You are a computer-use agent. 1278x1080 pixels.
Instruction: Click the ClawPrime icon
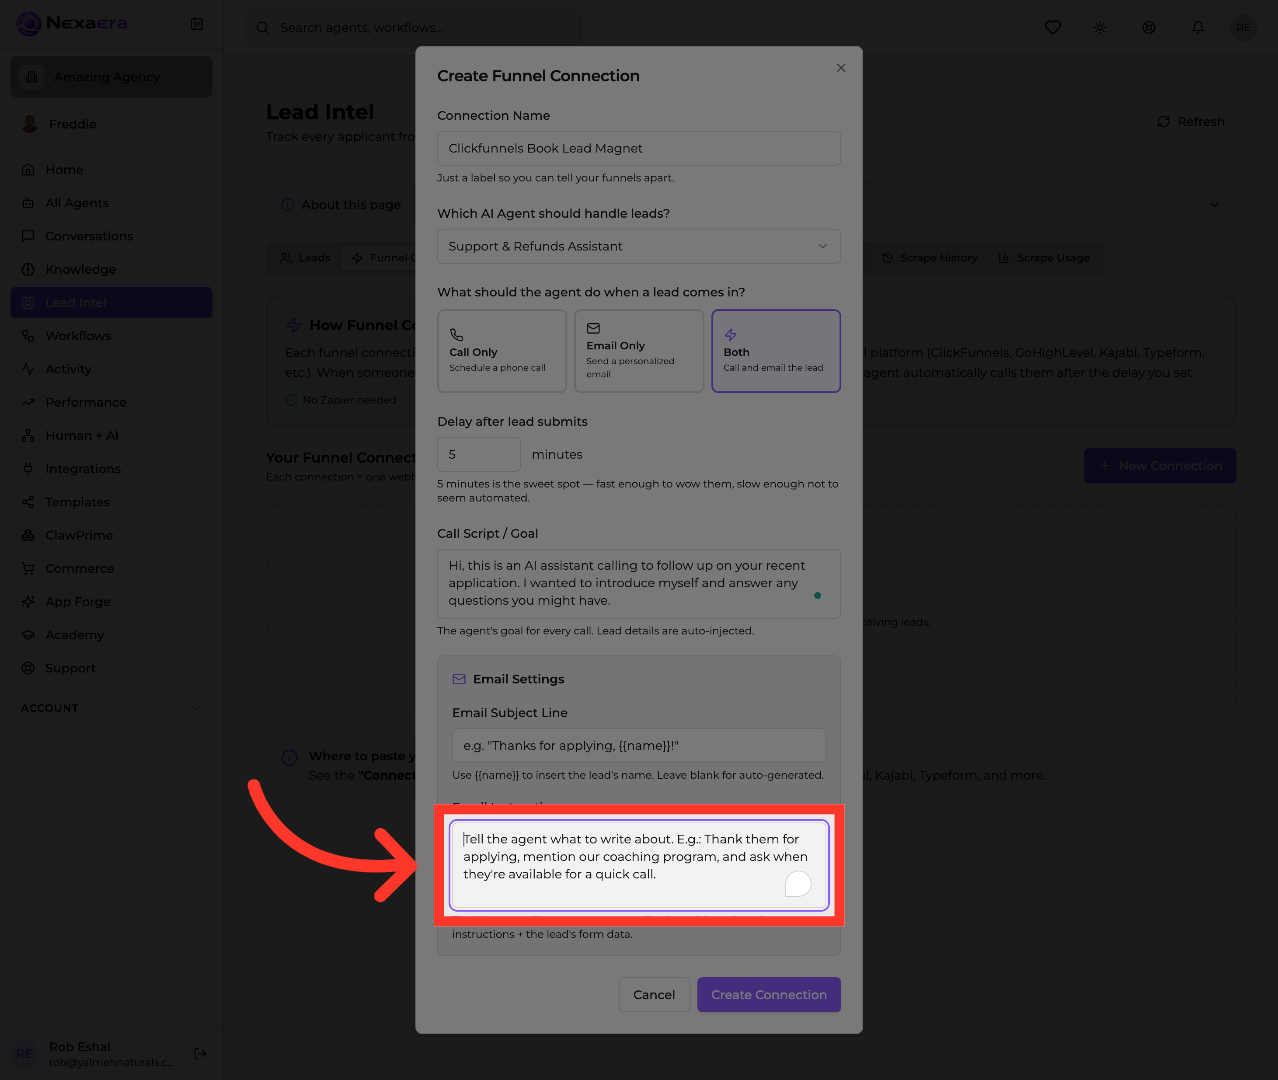(28, 535)
